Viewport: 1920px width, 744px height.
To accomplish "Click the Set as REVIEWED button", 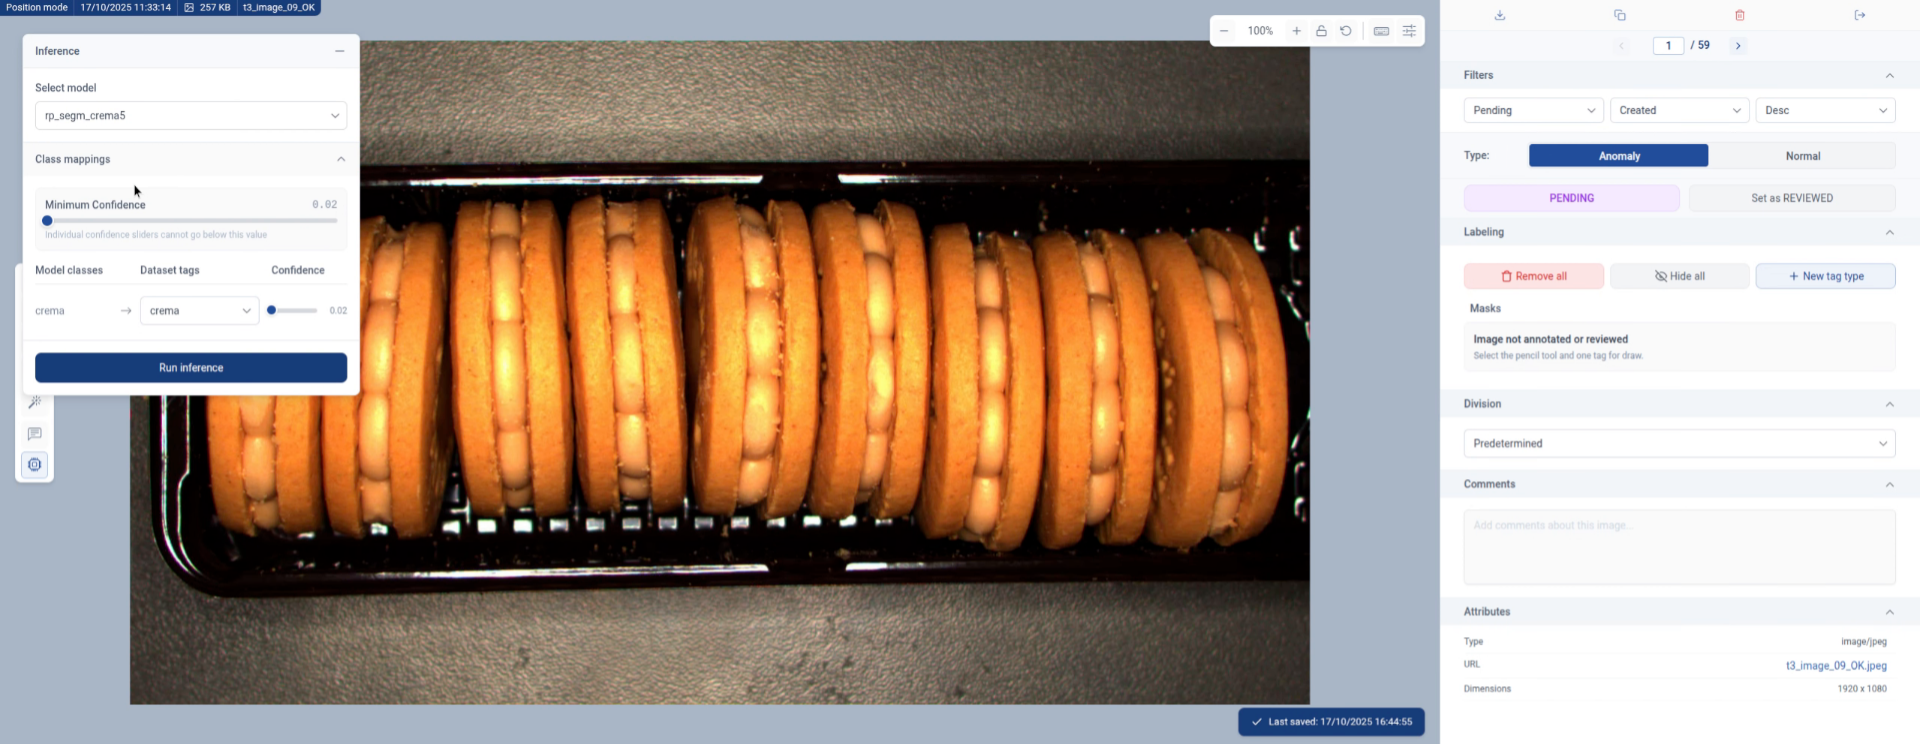I will (x=1791, y=198).
